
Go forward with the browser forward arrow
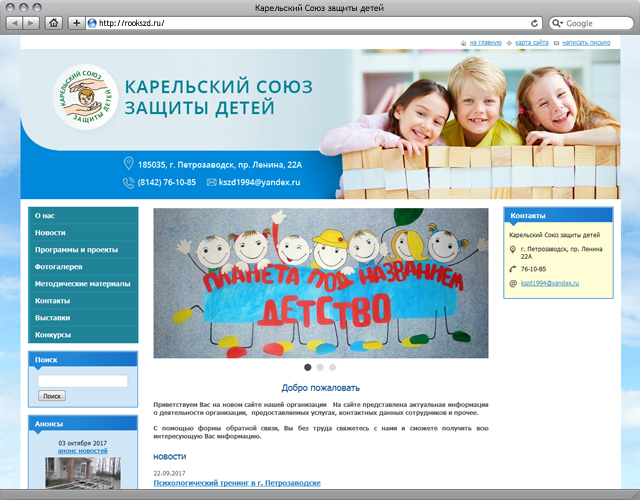click(31, 23)
